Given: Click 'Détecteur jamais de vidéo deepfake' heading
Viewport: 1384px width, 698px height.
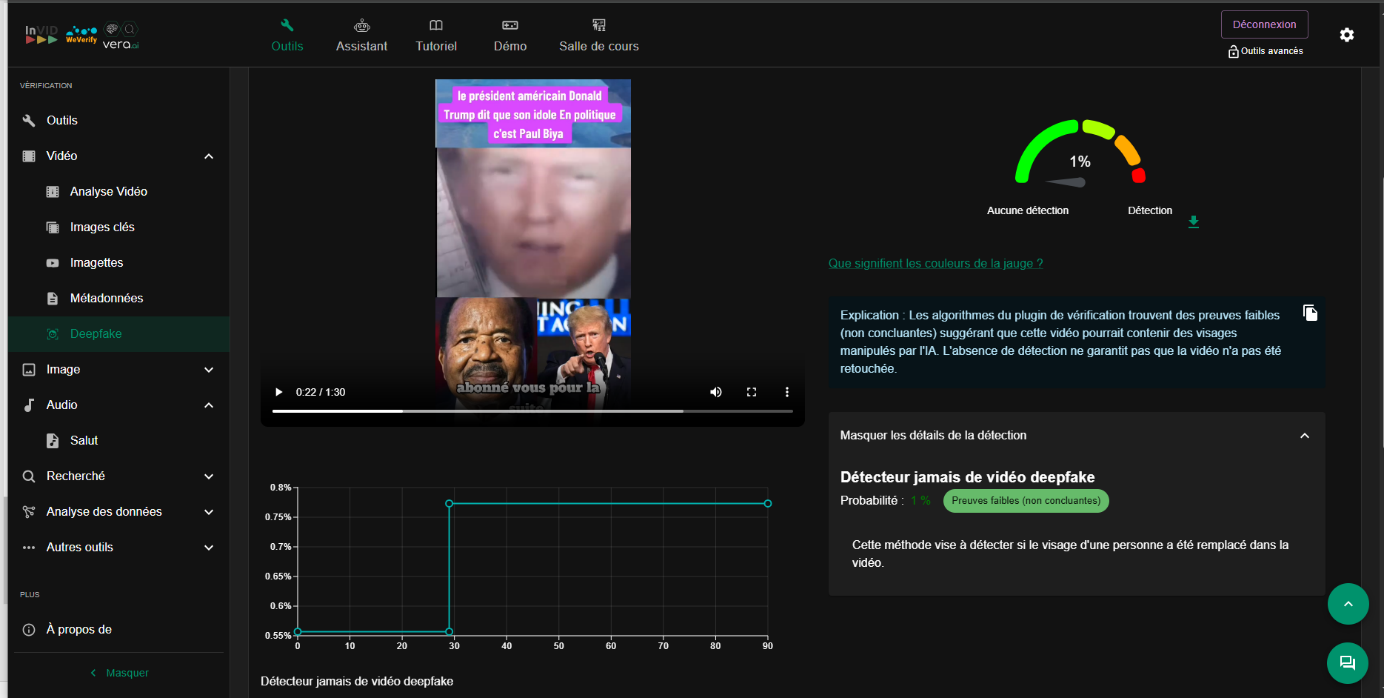Looking at the screenshot, I should [967, 477].
